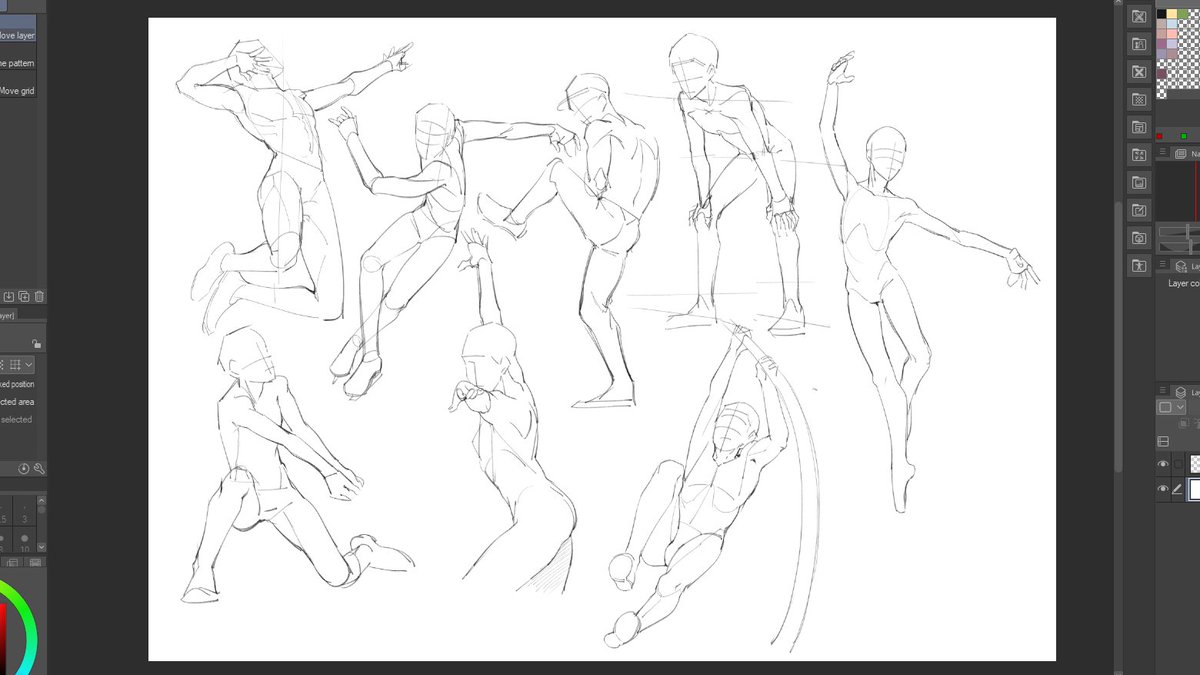The width and height of the screenshot is (1200, 675).
Task: Open the grid options dropdown arrow
Action: pyautogui.click(x=29, y=365)
